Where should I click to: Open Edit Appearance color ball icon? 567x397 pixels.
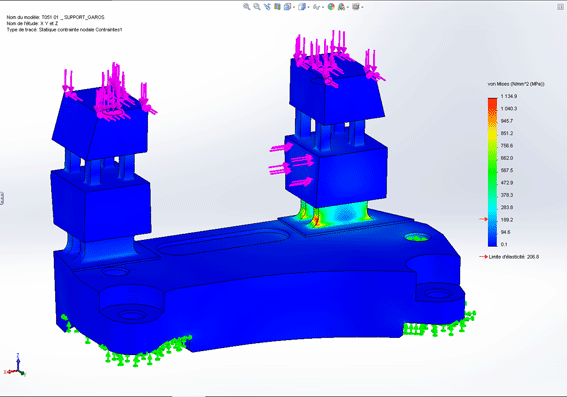pyautogui.click(x=331, y=7)
